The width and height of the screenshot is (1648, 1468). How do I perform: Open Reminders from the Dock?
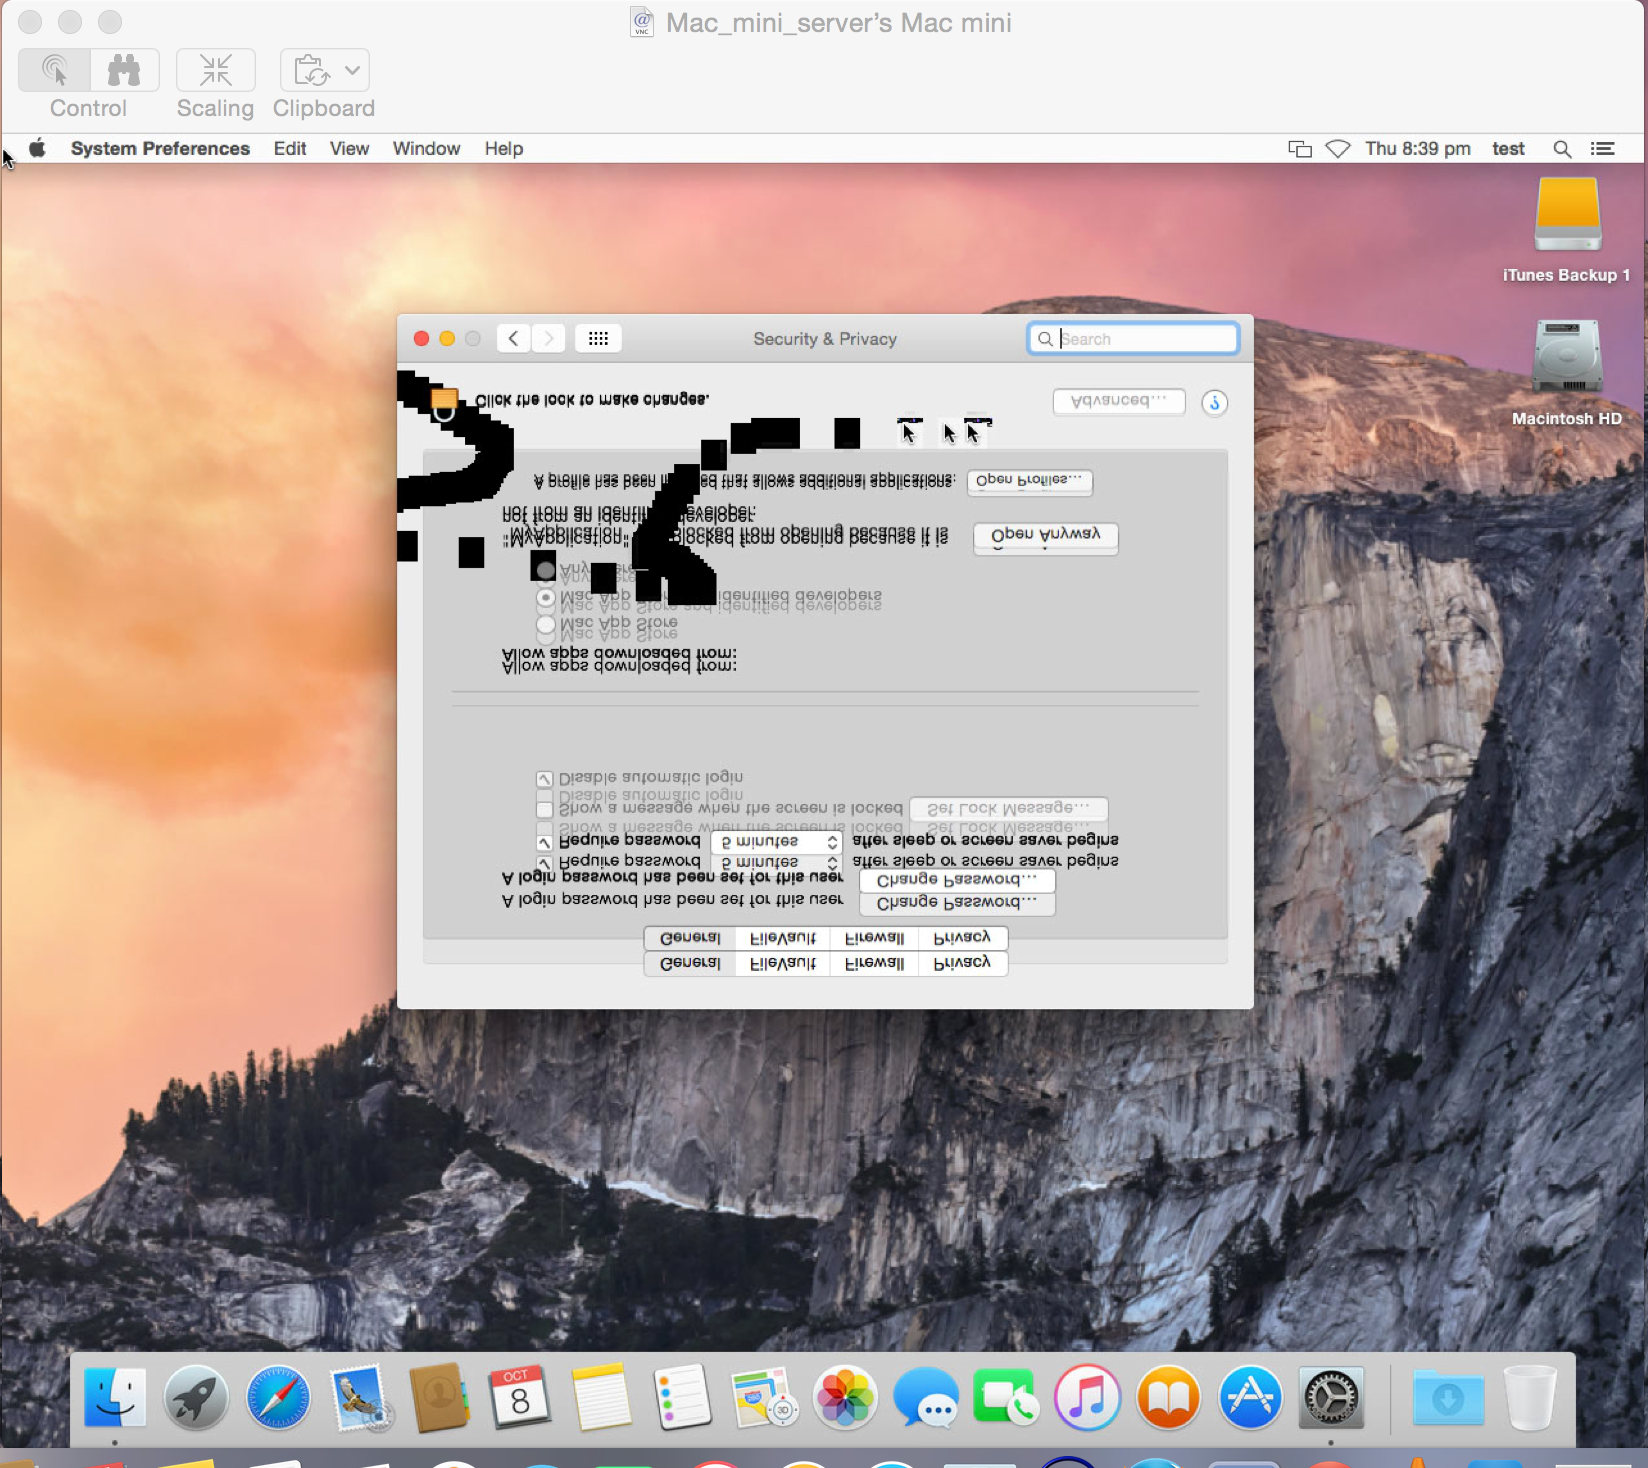tap(682, 1397)
